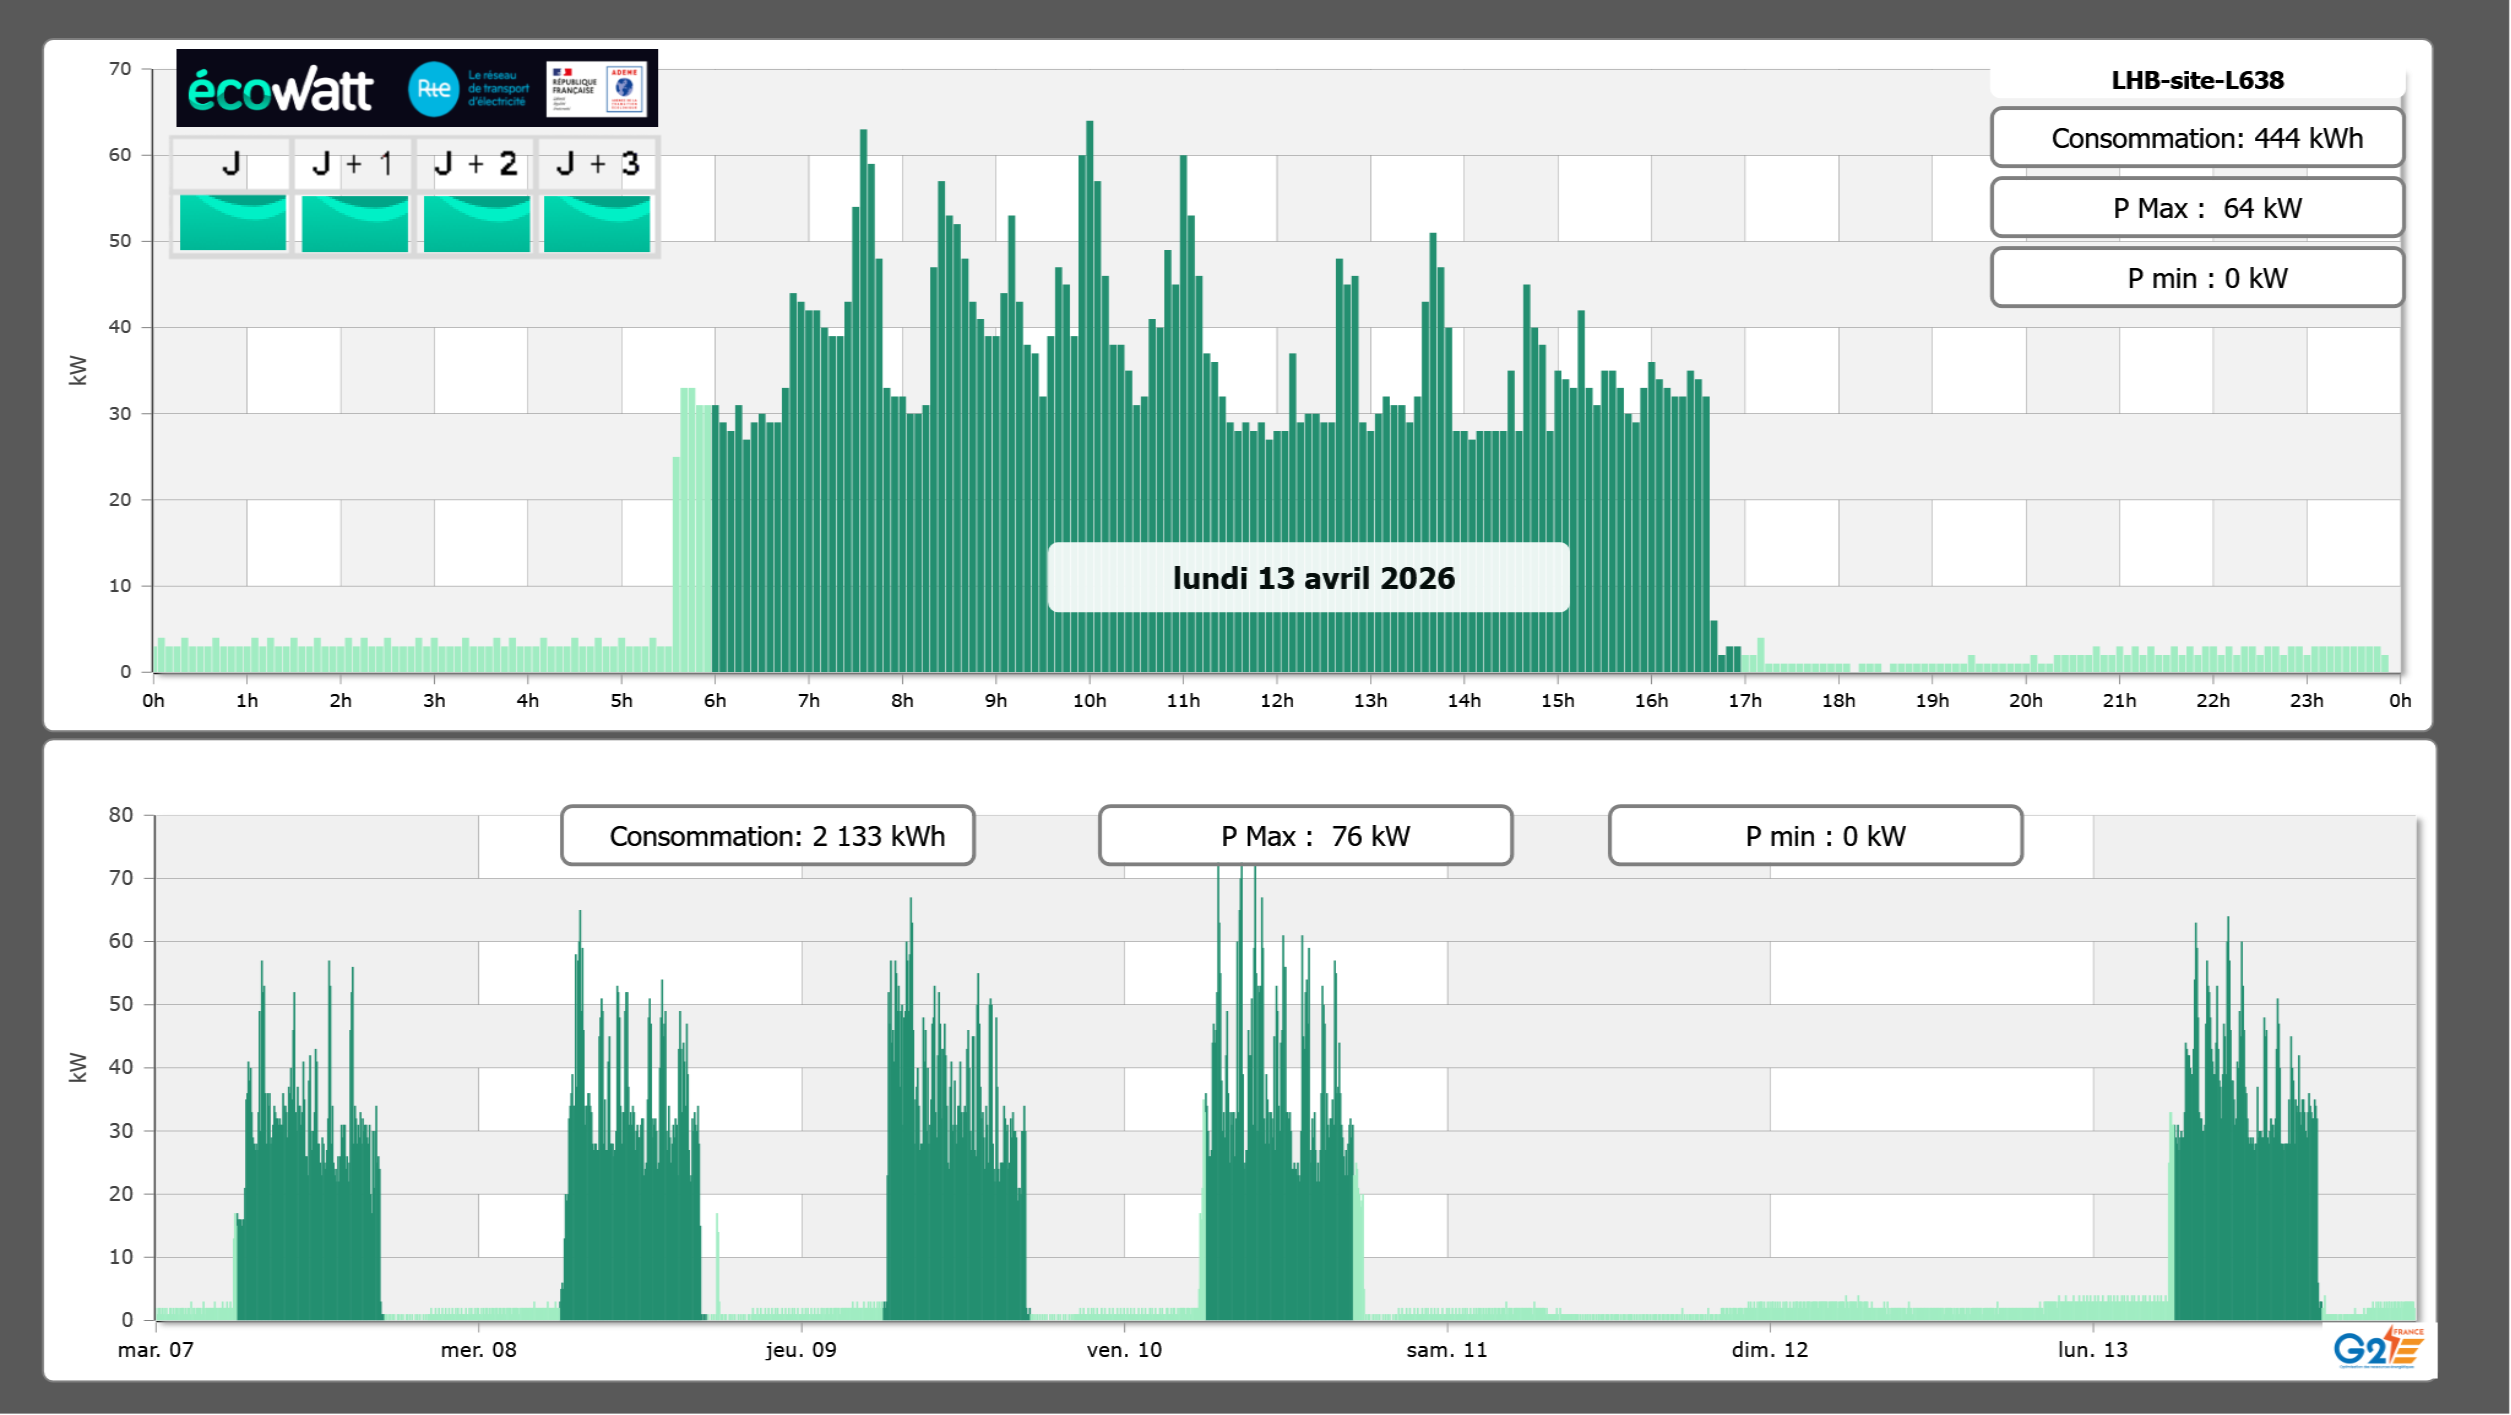
Task: Click the écowatt logo
Action: [281, 90]
